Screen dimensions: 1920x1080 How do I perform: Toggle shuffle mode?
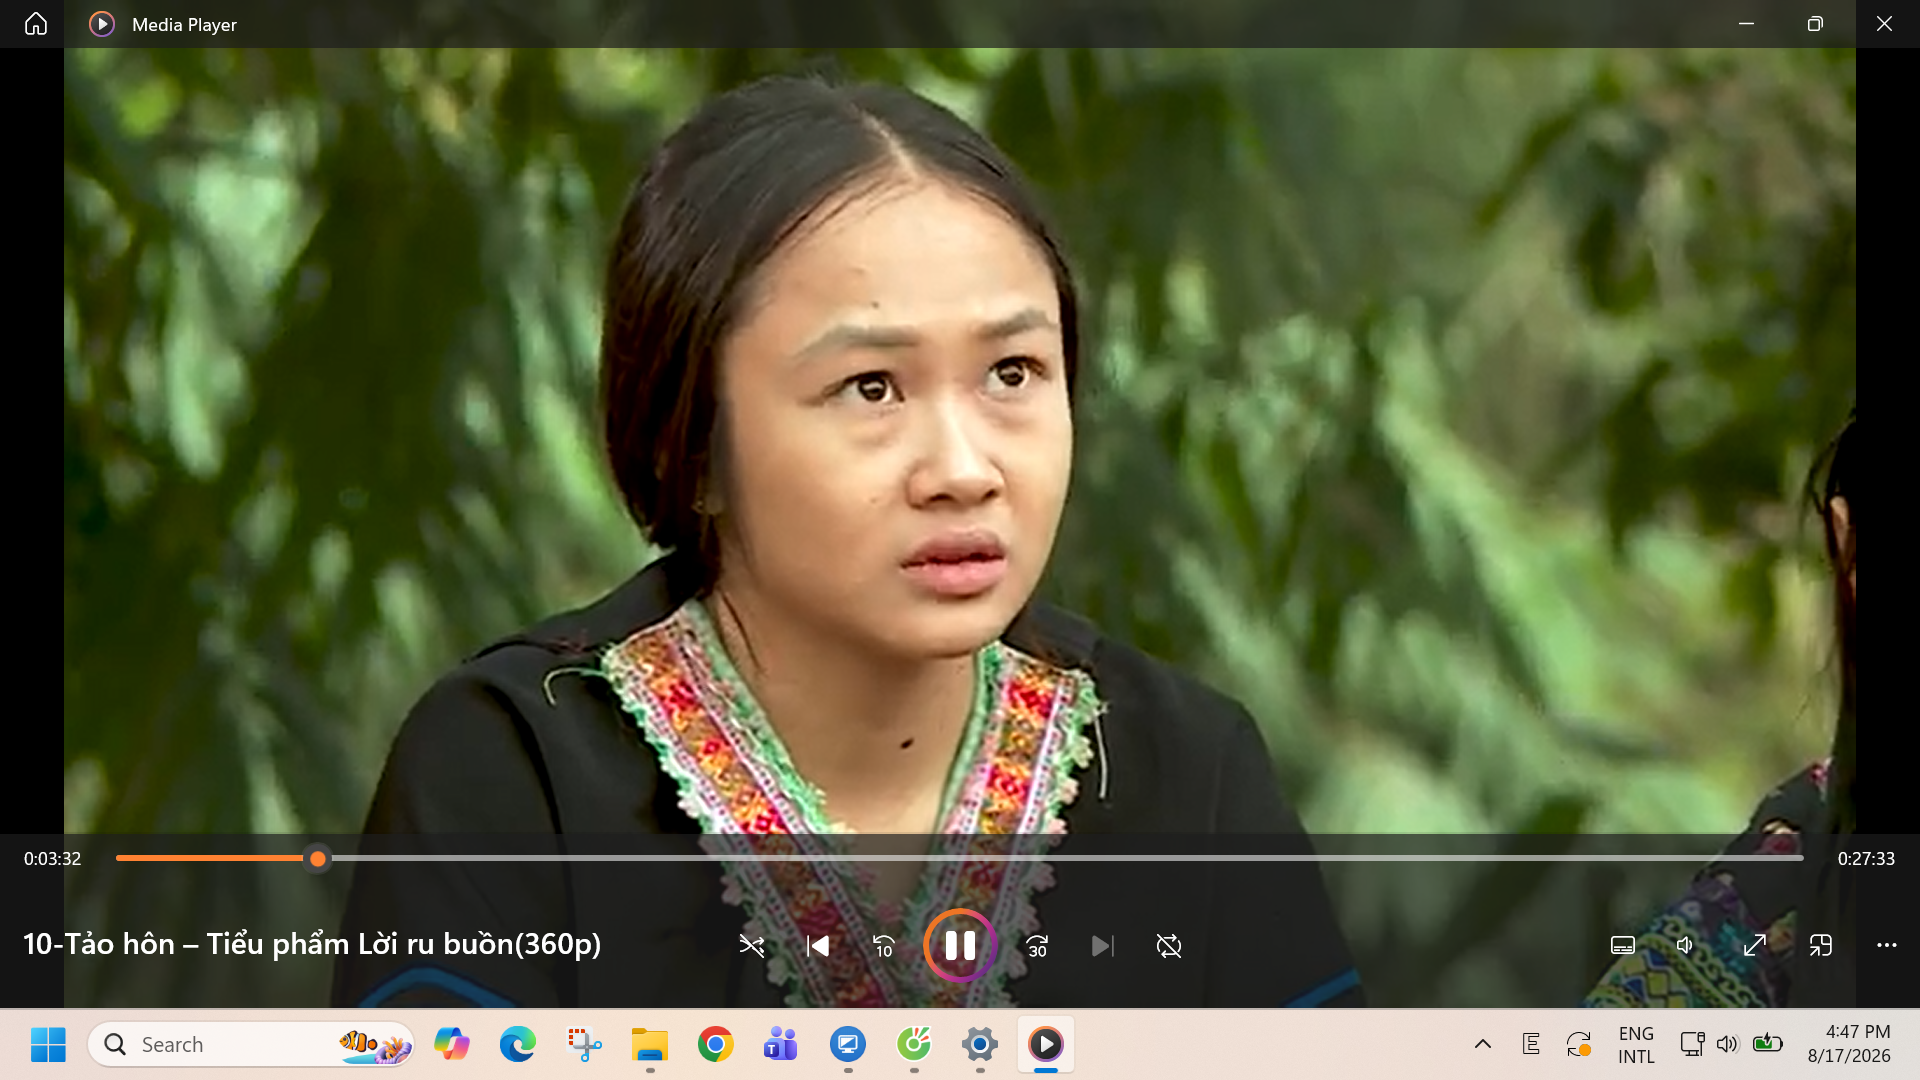pos(752,945)
